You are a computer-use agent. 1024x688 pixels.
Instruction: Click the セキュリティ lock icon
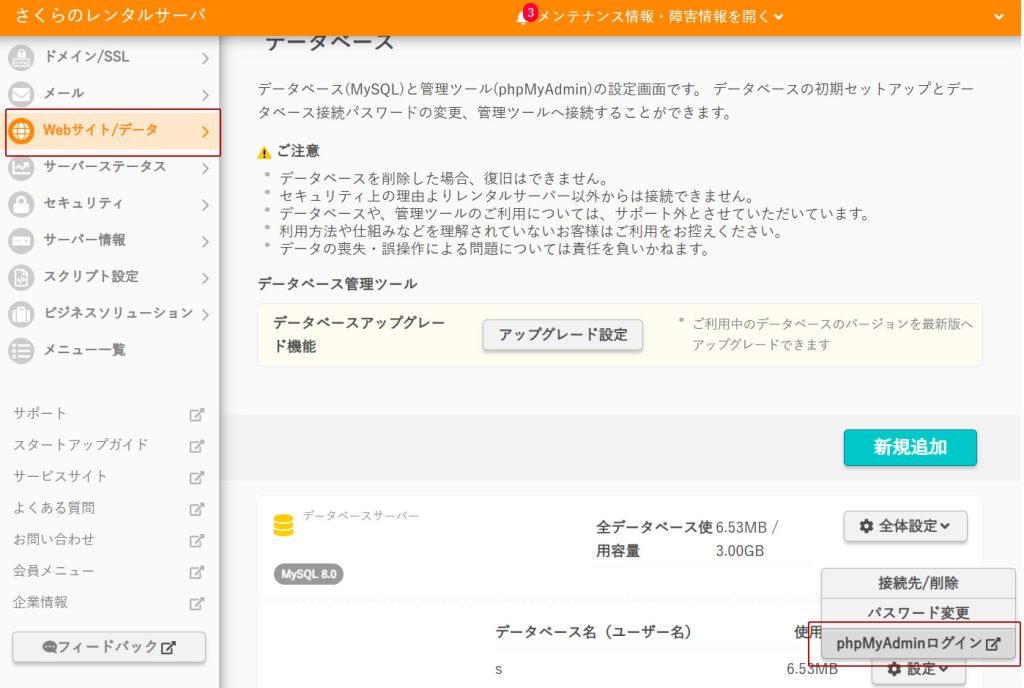[21, 204]
